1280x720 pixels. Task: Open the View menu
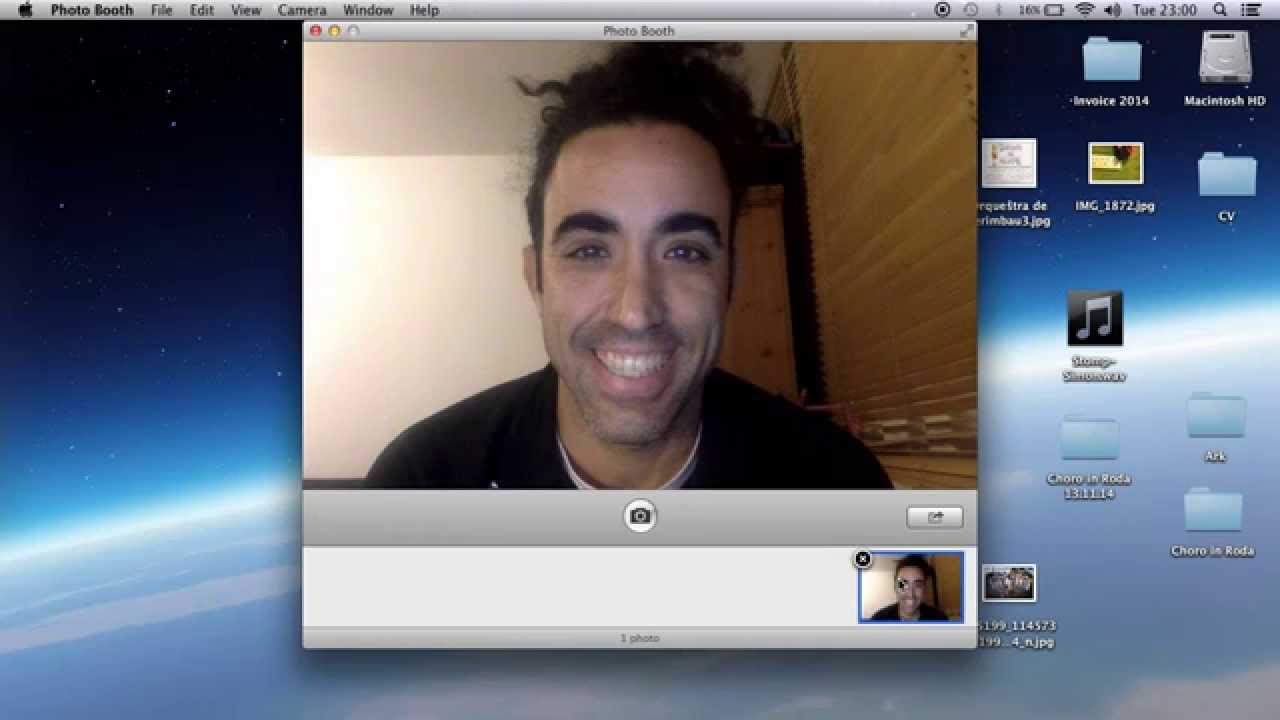point(245,10)
